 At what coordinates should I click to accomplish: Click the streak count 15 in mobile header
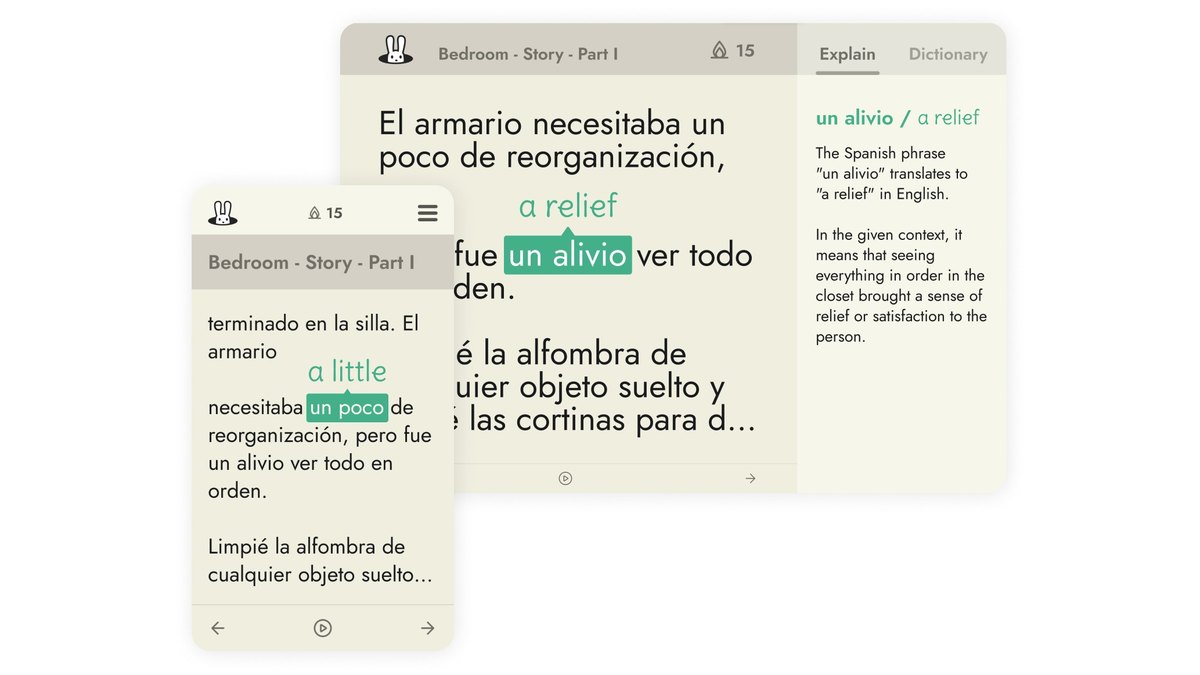click(334, 213)
